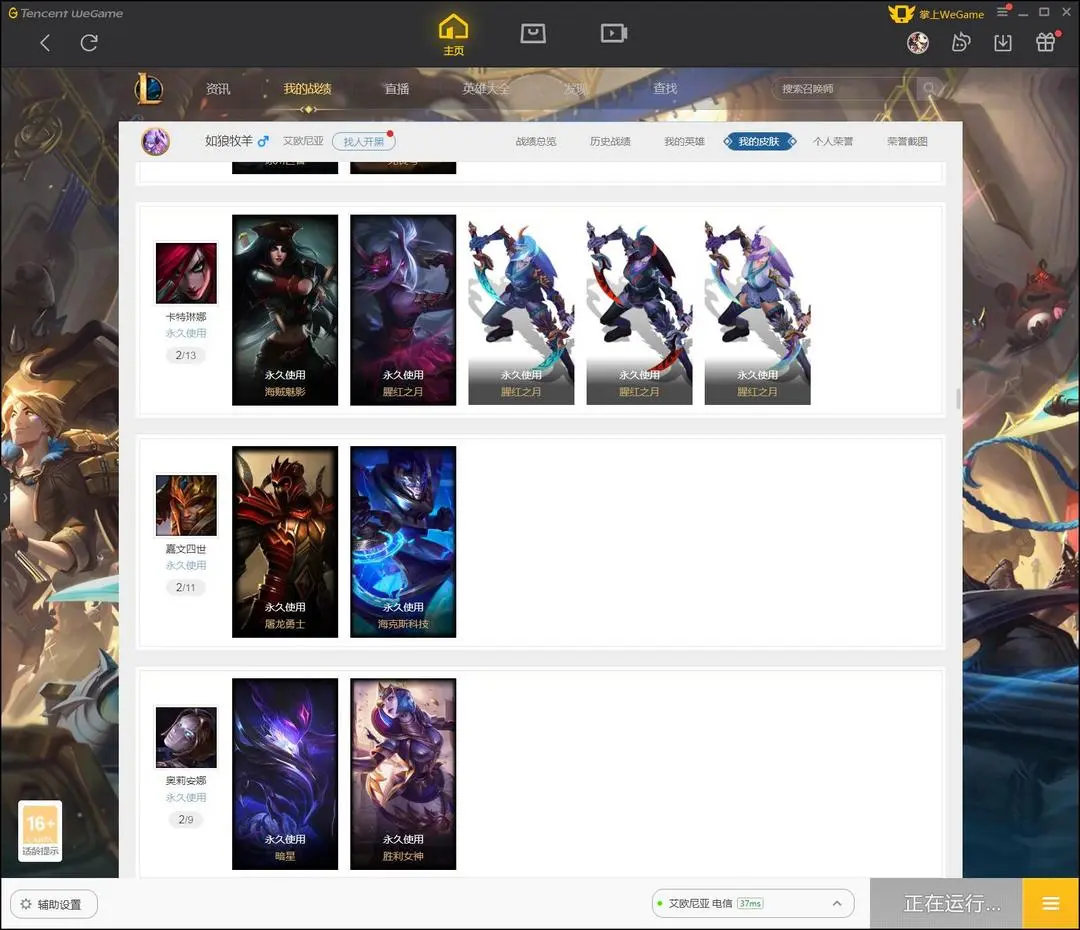This screenshot has width=1080, height=930.
Task: Switch to the 直播 tab
Action: (x=397, y=89)
